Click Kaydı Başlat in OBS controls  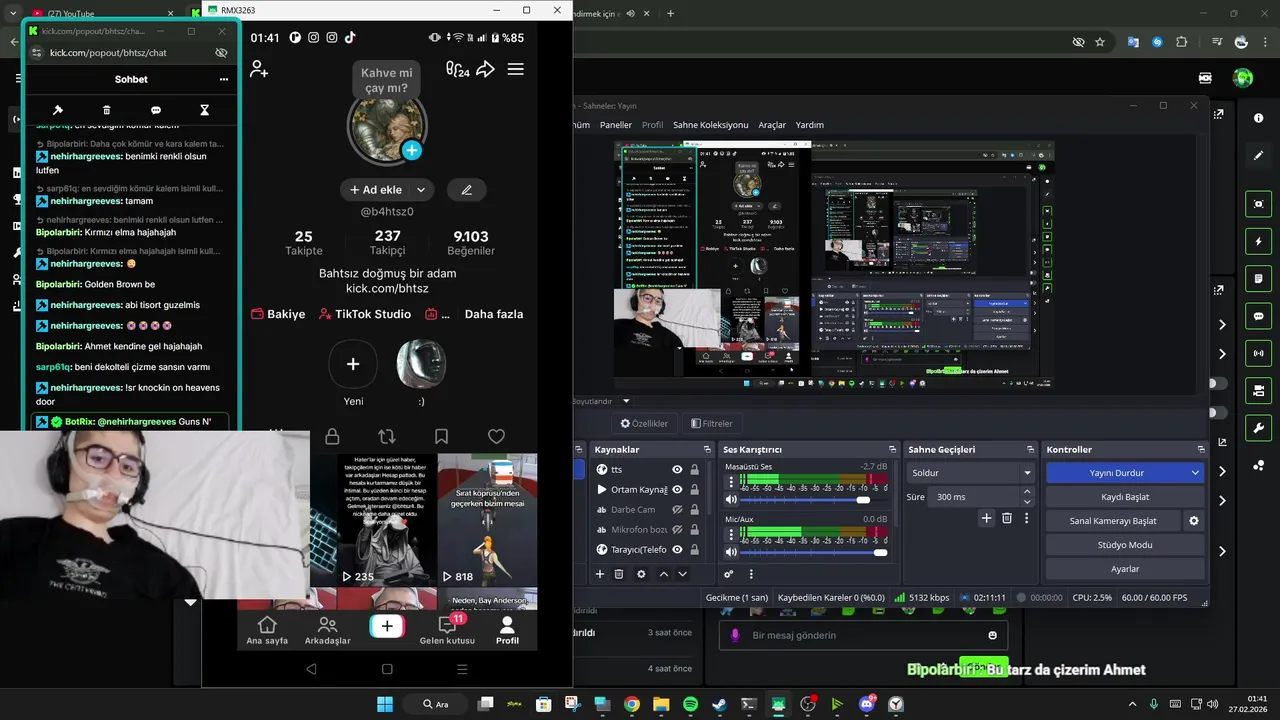(1125, 497)
